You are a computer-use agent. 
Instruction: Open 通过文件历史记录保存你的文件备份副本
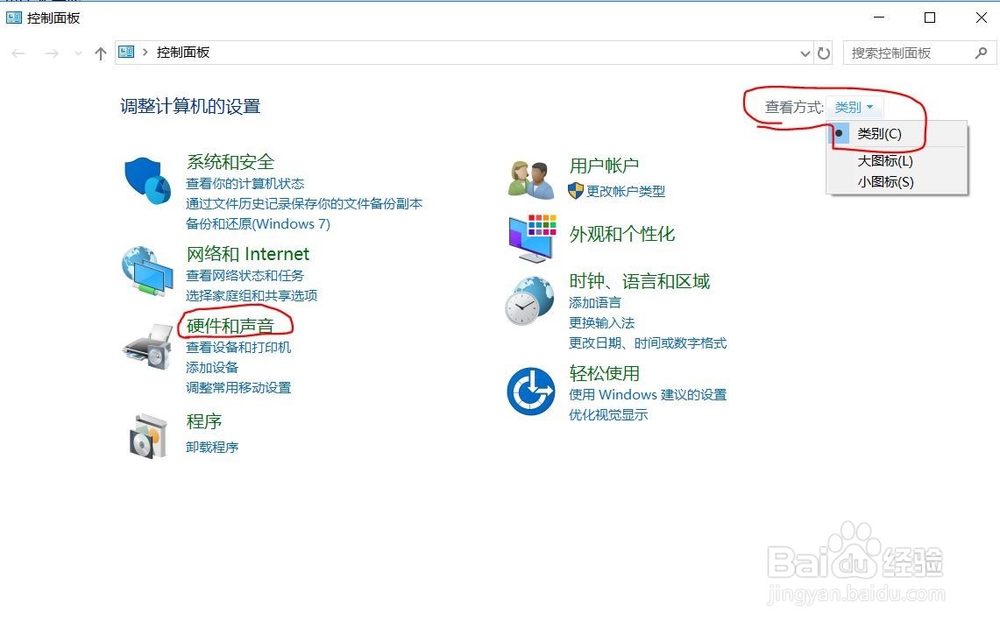pos(304,204)
